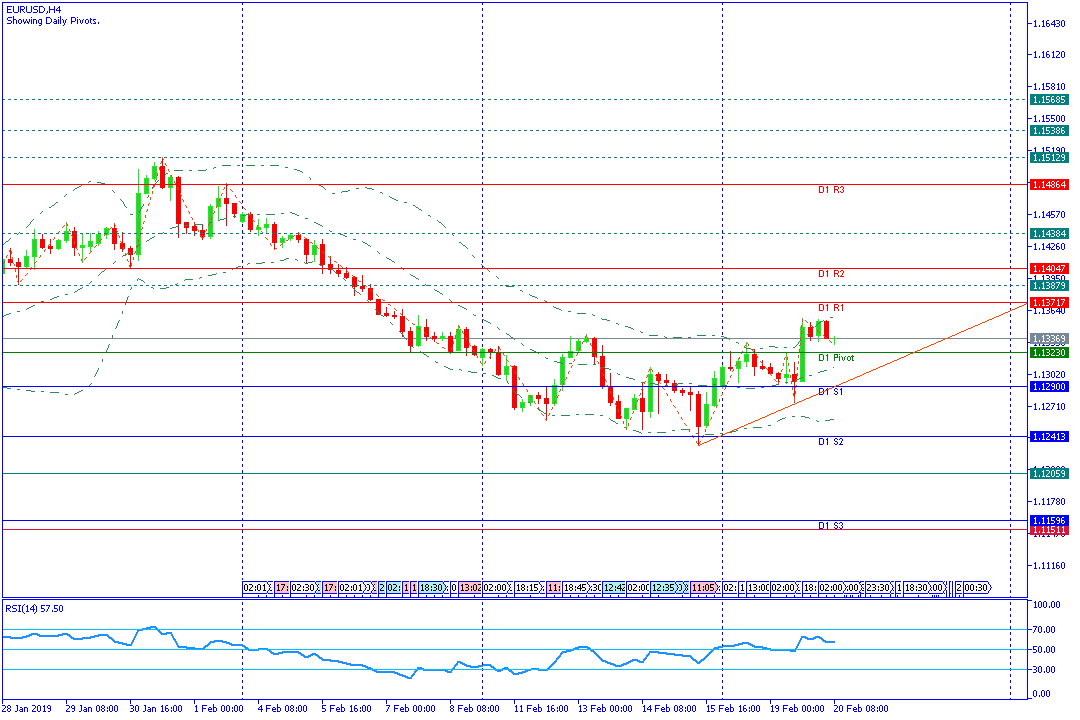Click the green 1.13230 pivot price tag
The image size is (1080, 720).
tap(1049, 353)
